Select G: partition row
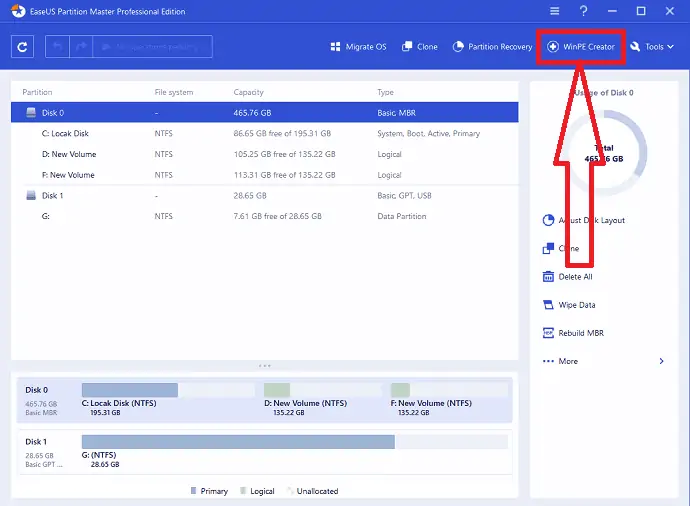Image resolution: width=690 pixels, height=506 pixels. click(x=264, y=216)
